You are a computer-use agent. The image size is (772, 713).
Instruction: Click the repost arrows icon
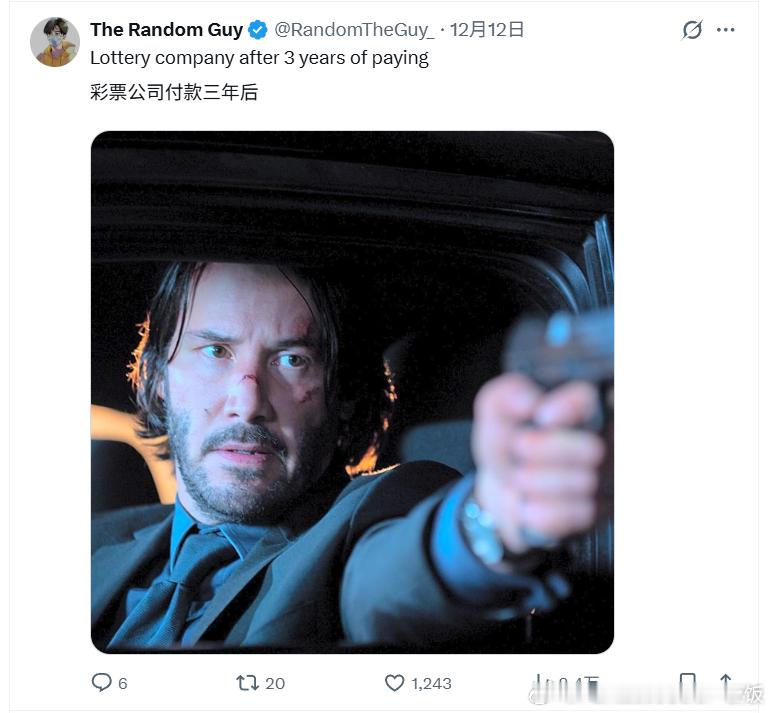247,683
